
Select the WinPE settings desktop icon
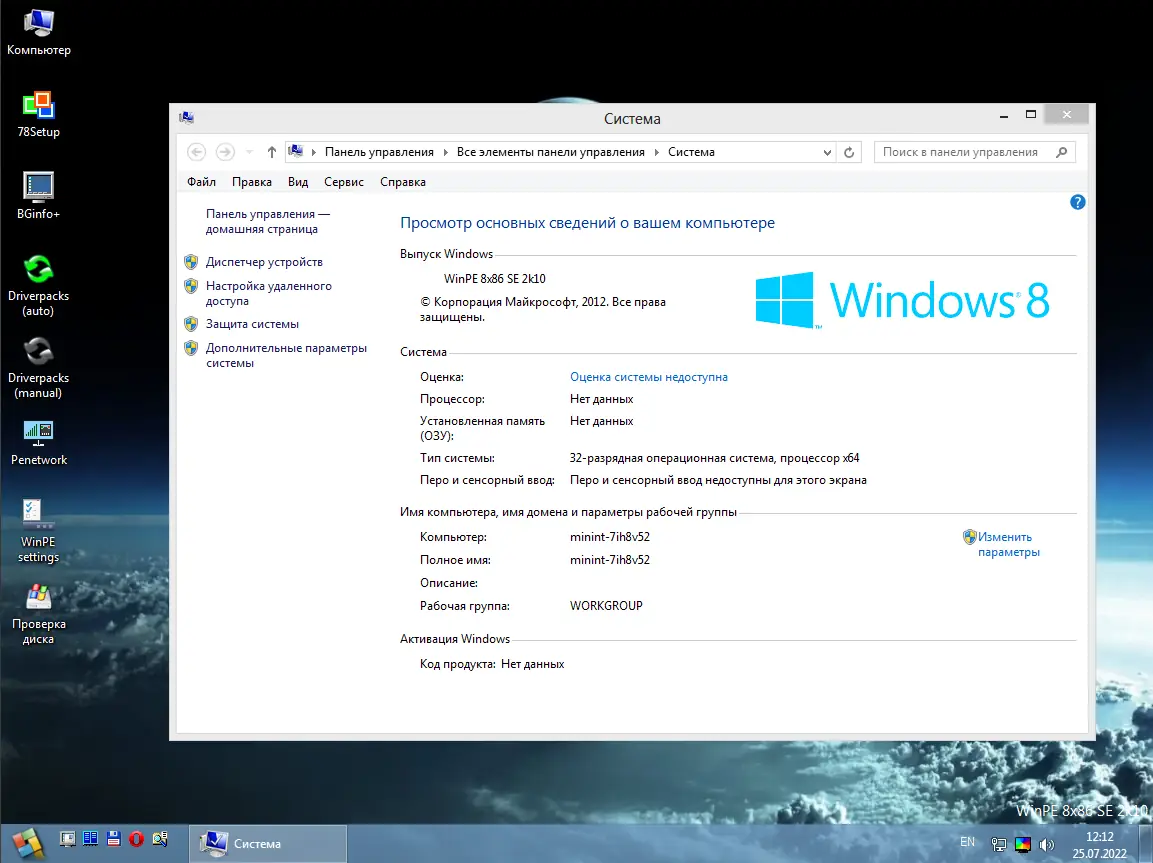38,531
